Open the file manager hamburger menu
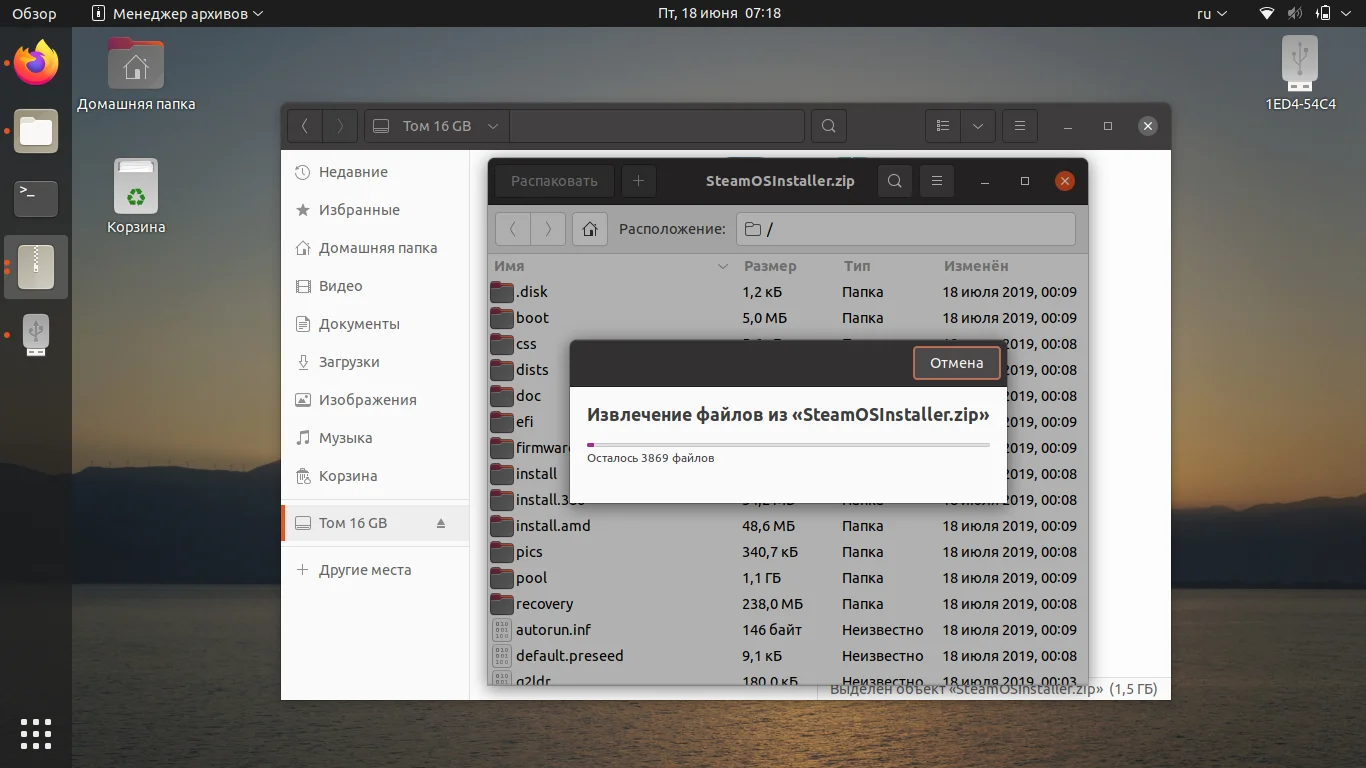Screen dimensions: 1366x768 [1020, 126]
